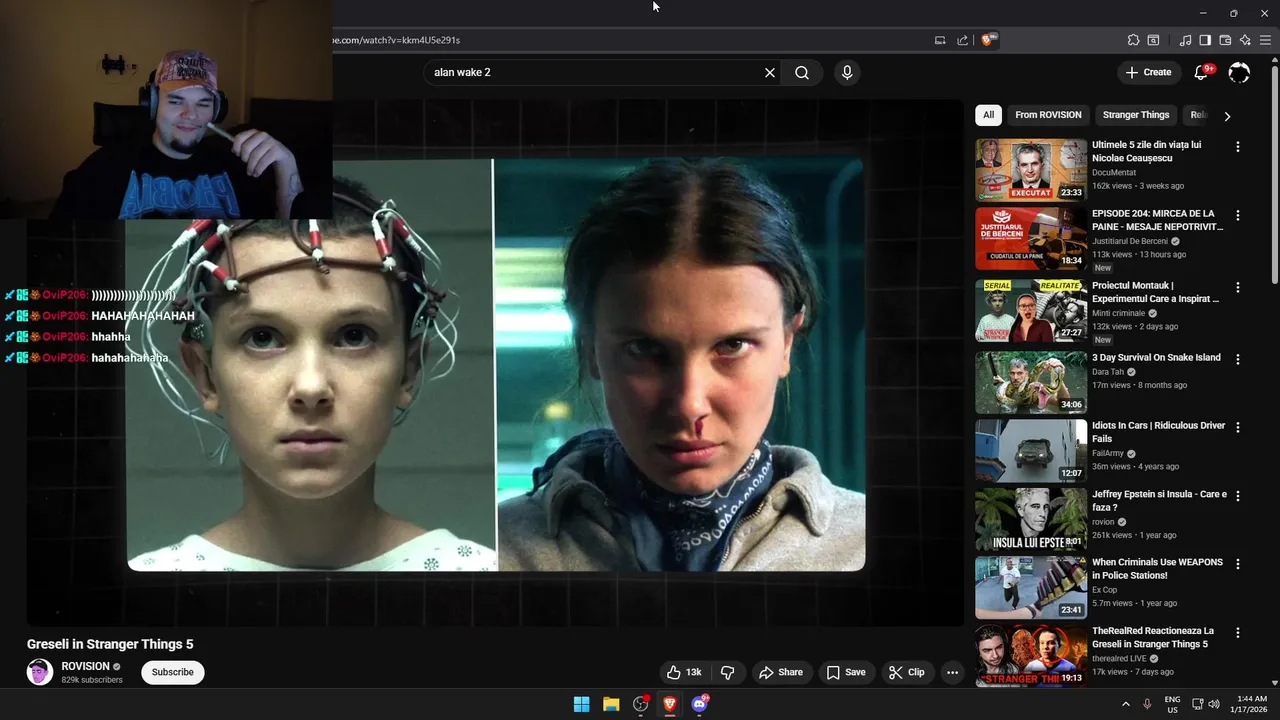The width and height of the screenshot is (1280, 720).
Task: Open Proiectul Montauk video thumbnail
Action: pyautogui.click(x=1031, y=311)
